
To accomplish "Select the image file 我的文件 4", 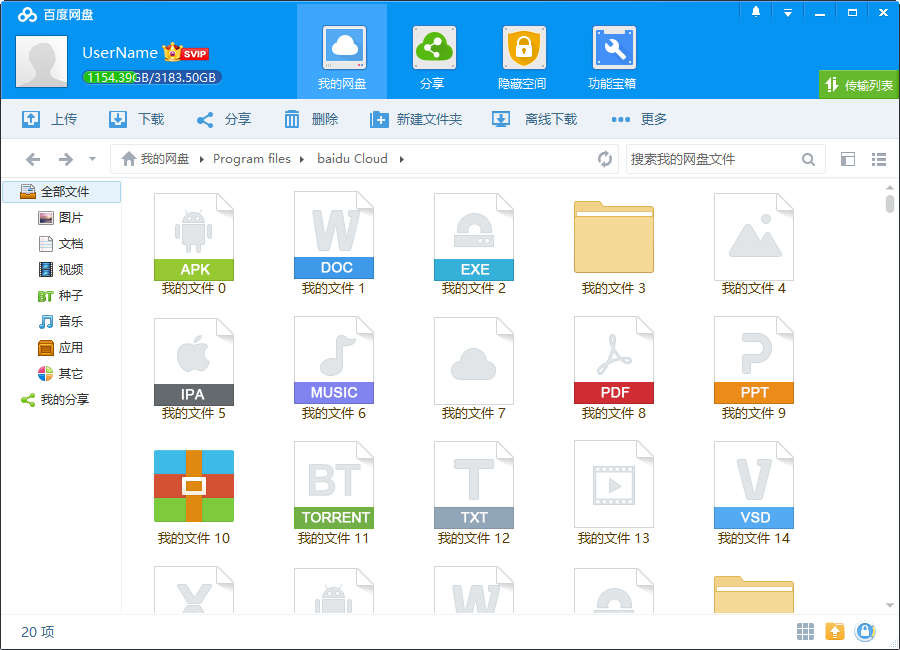I will (x=754, y=244).
